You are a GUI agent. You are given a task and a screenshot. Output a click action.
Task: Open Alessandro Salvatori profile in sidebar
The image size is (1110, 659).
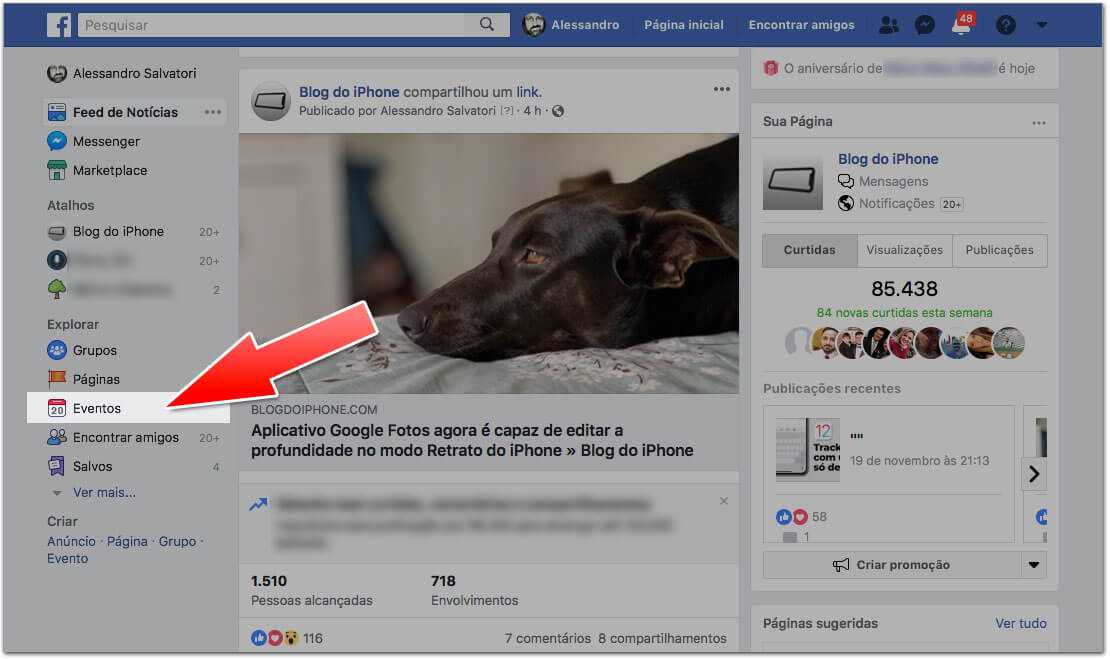[x=122, y=73]
